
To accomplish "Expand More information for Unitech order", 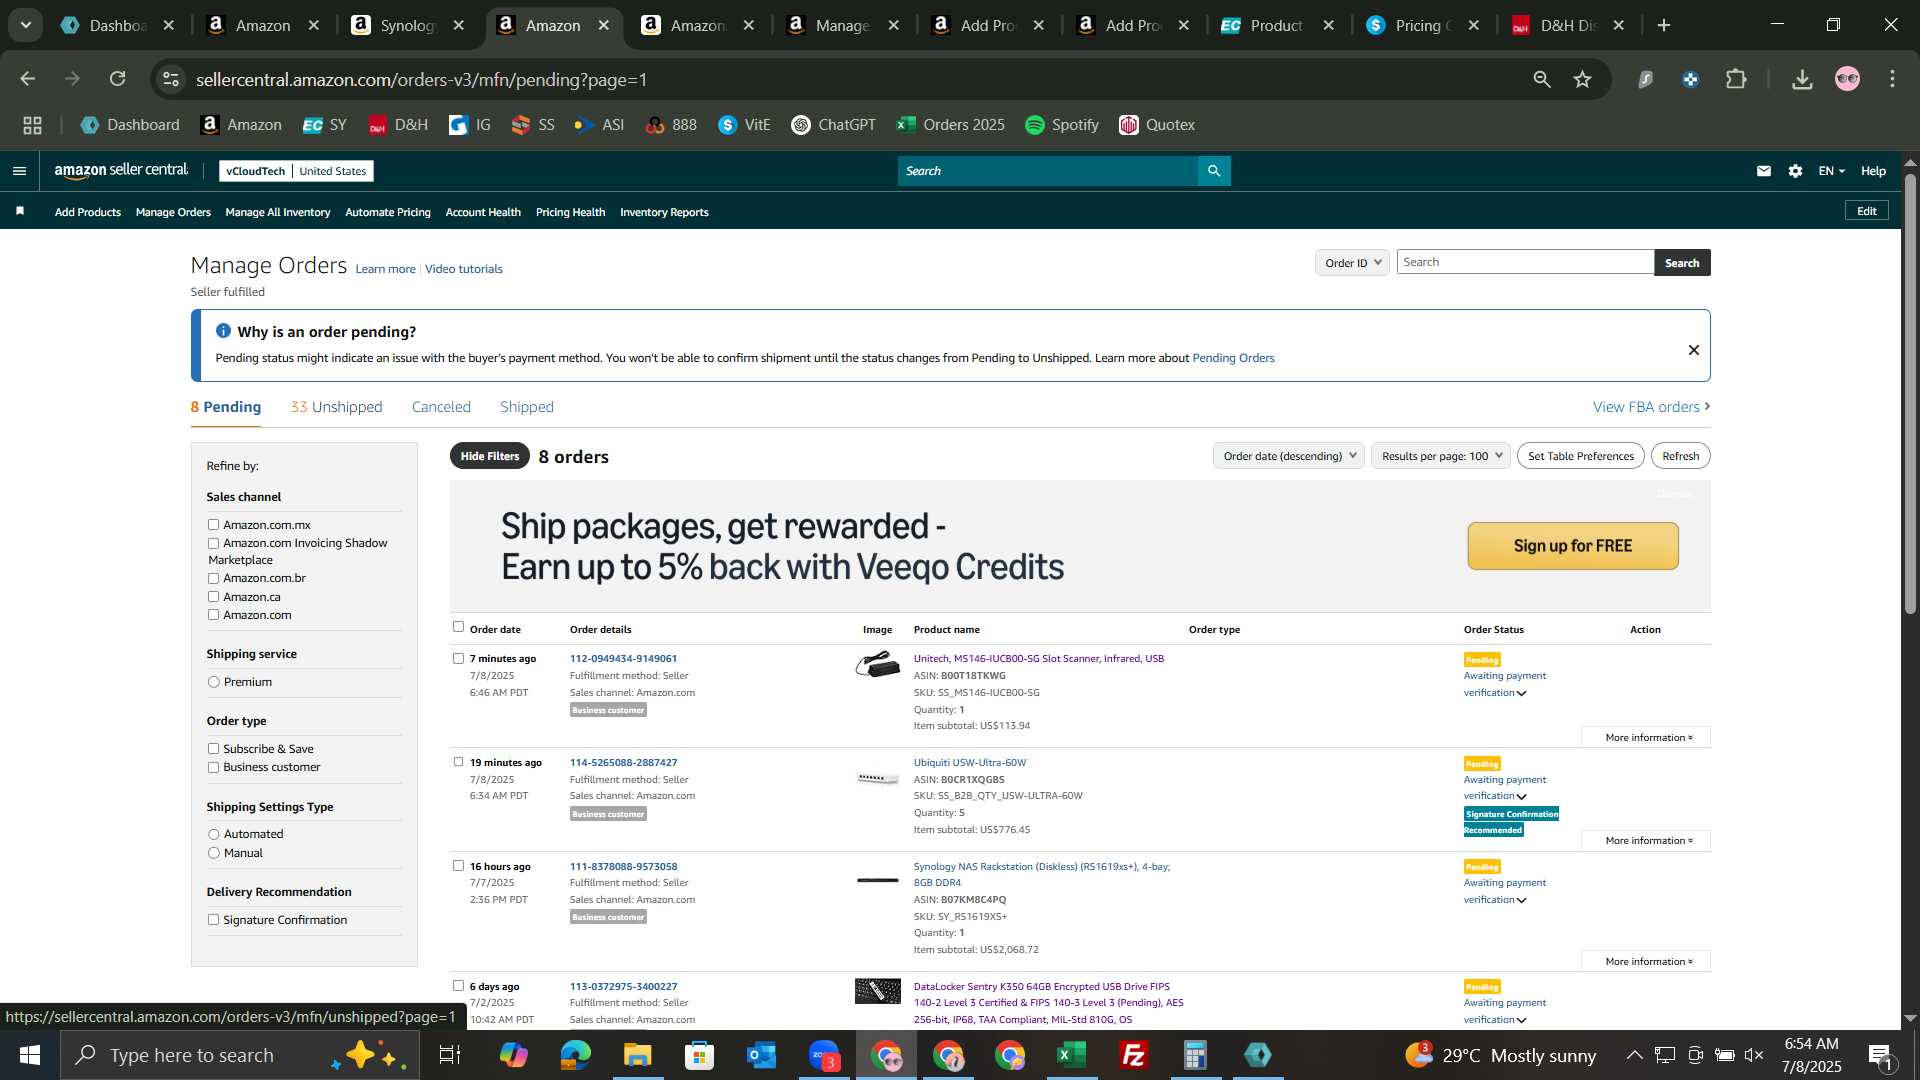I will coord(1646,738).
